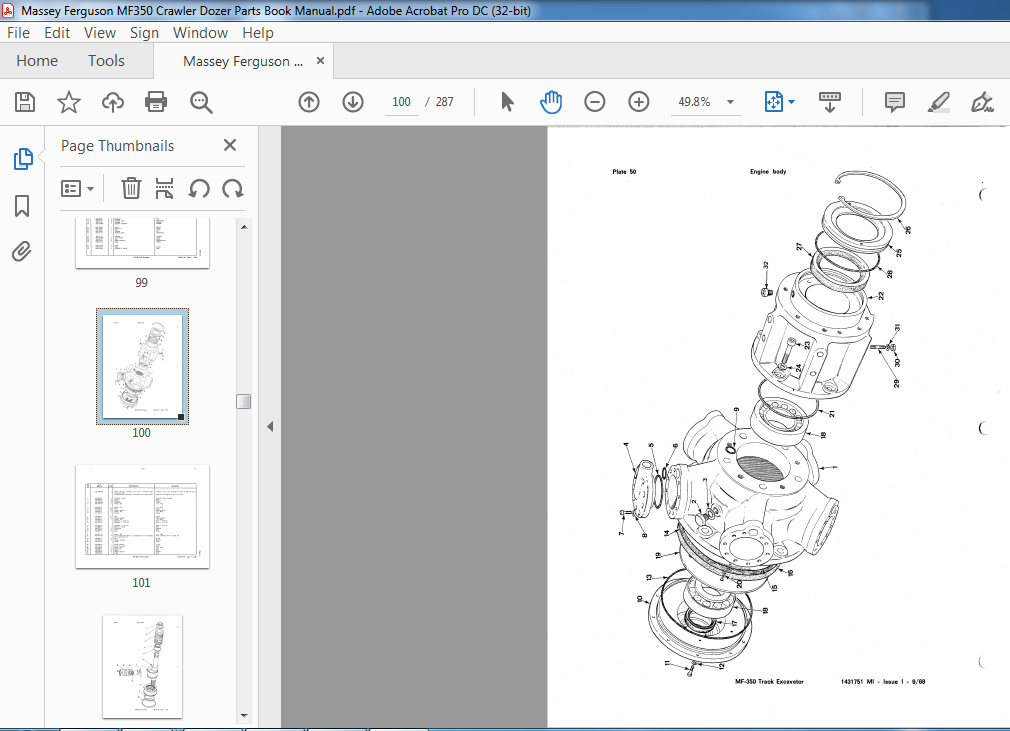Switch to the Tools tab

[x=106, y=61]
